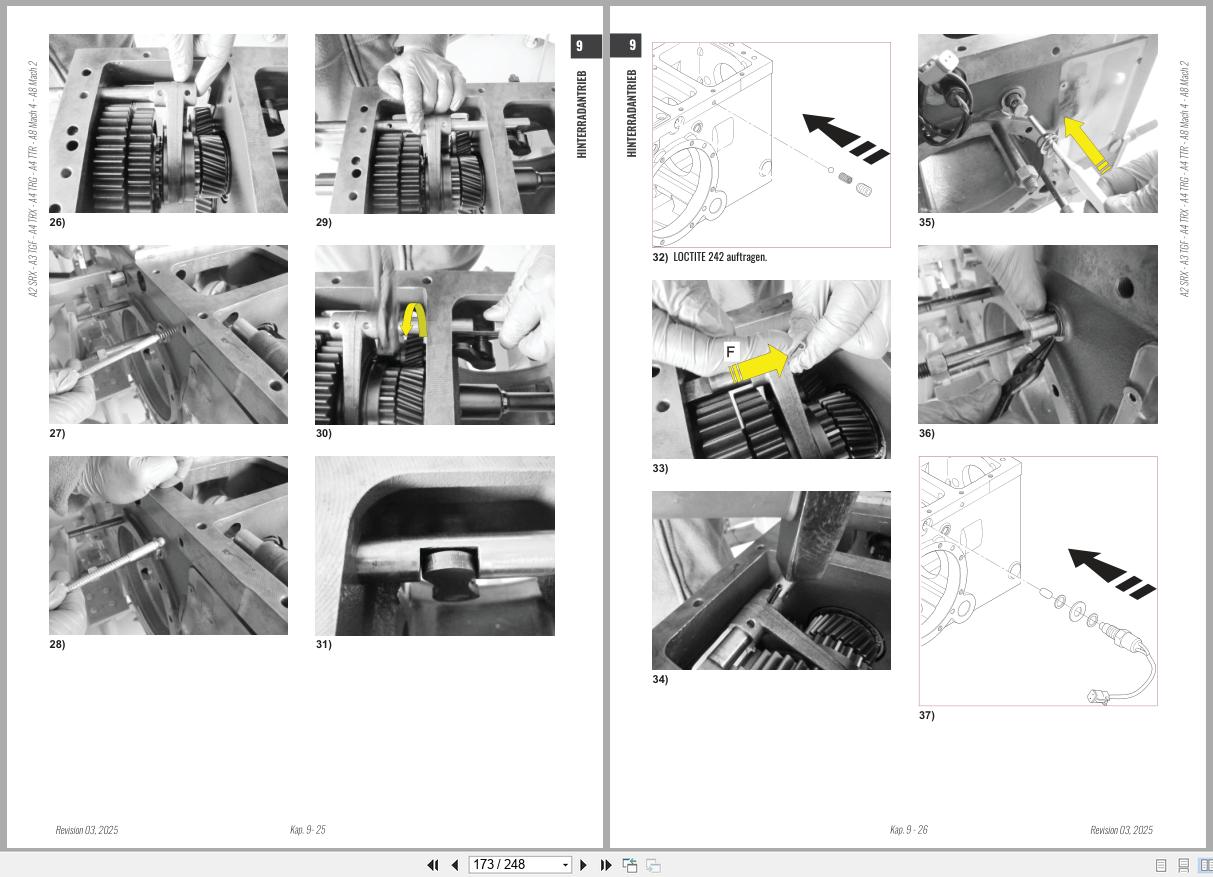This screenshot has width=1213, height=877.
Task: Click the F label in photo 33
Action: [x=730, y=352]
